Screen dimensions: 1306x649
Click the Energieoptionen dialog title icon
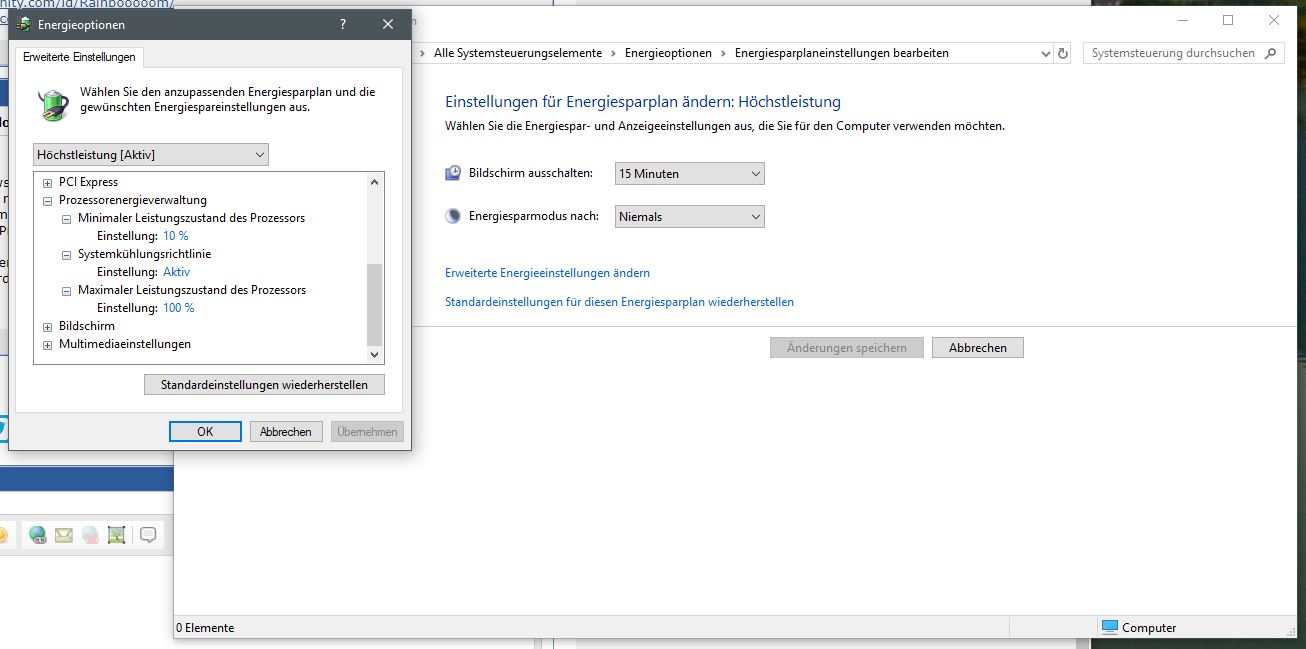pyautogui.click(x=23, y=25)
